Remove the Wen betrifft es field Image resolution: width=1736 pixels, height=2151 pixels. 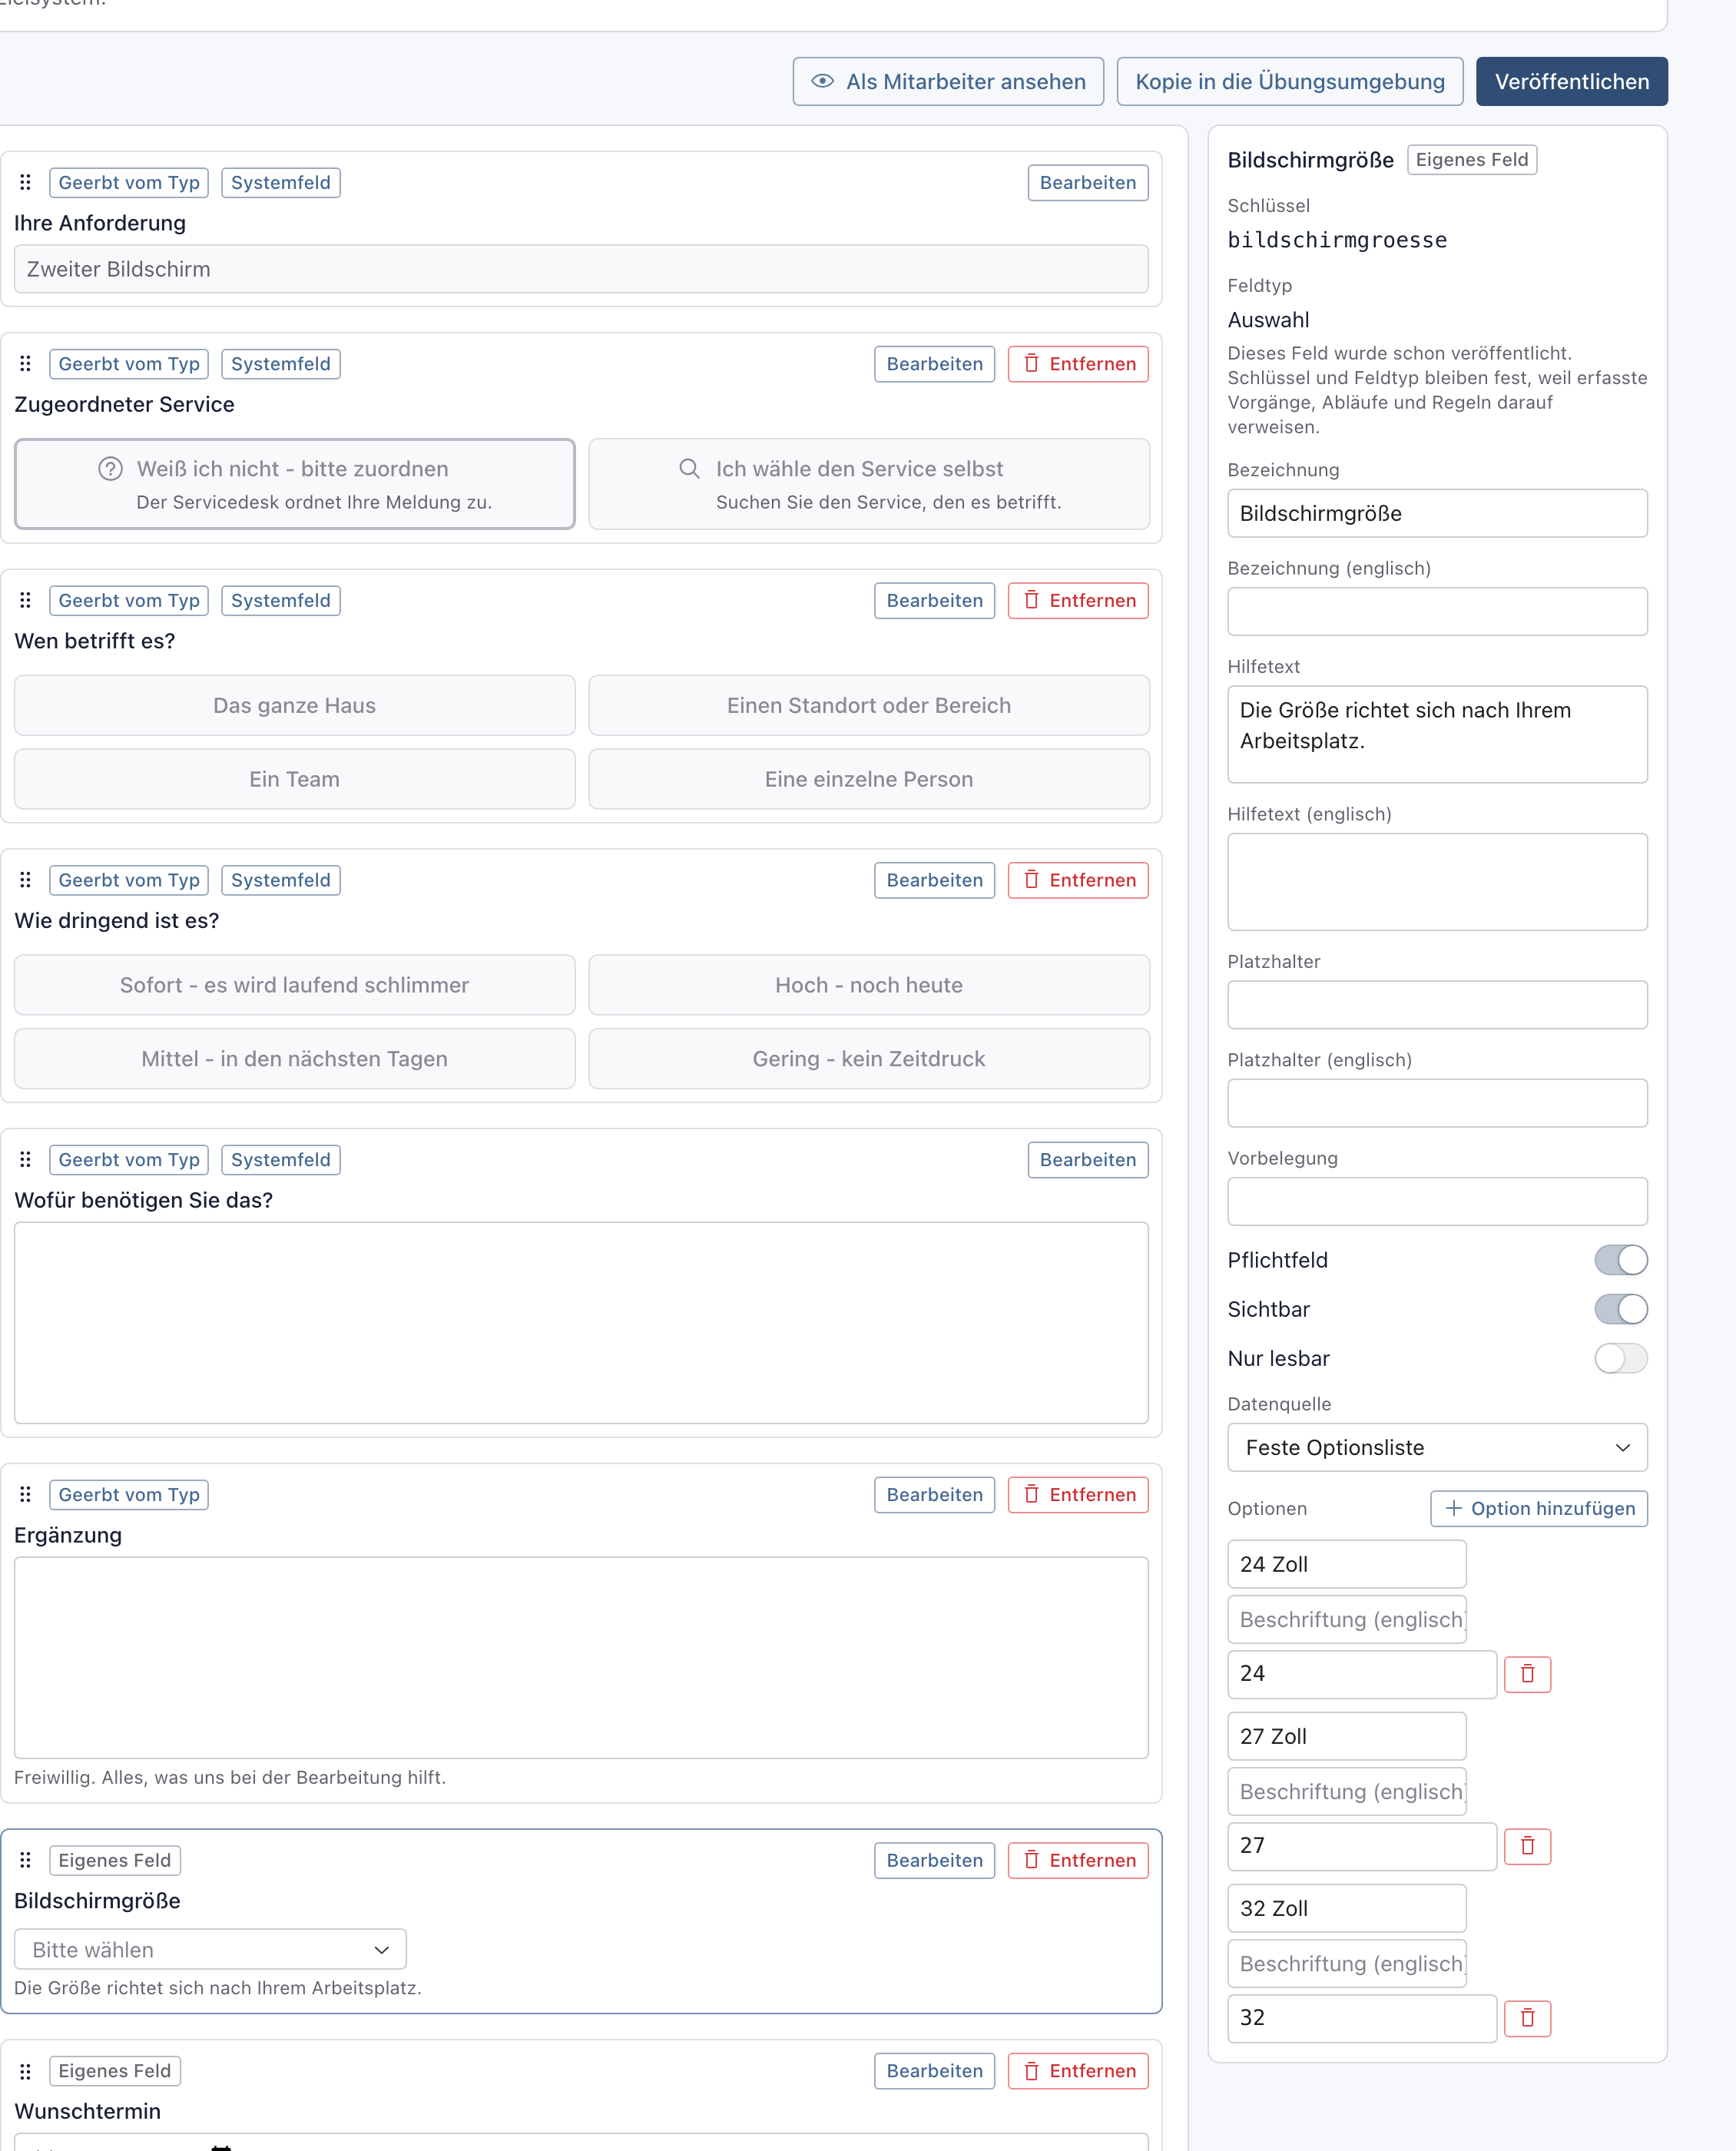(x=1078, y=600)
